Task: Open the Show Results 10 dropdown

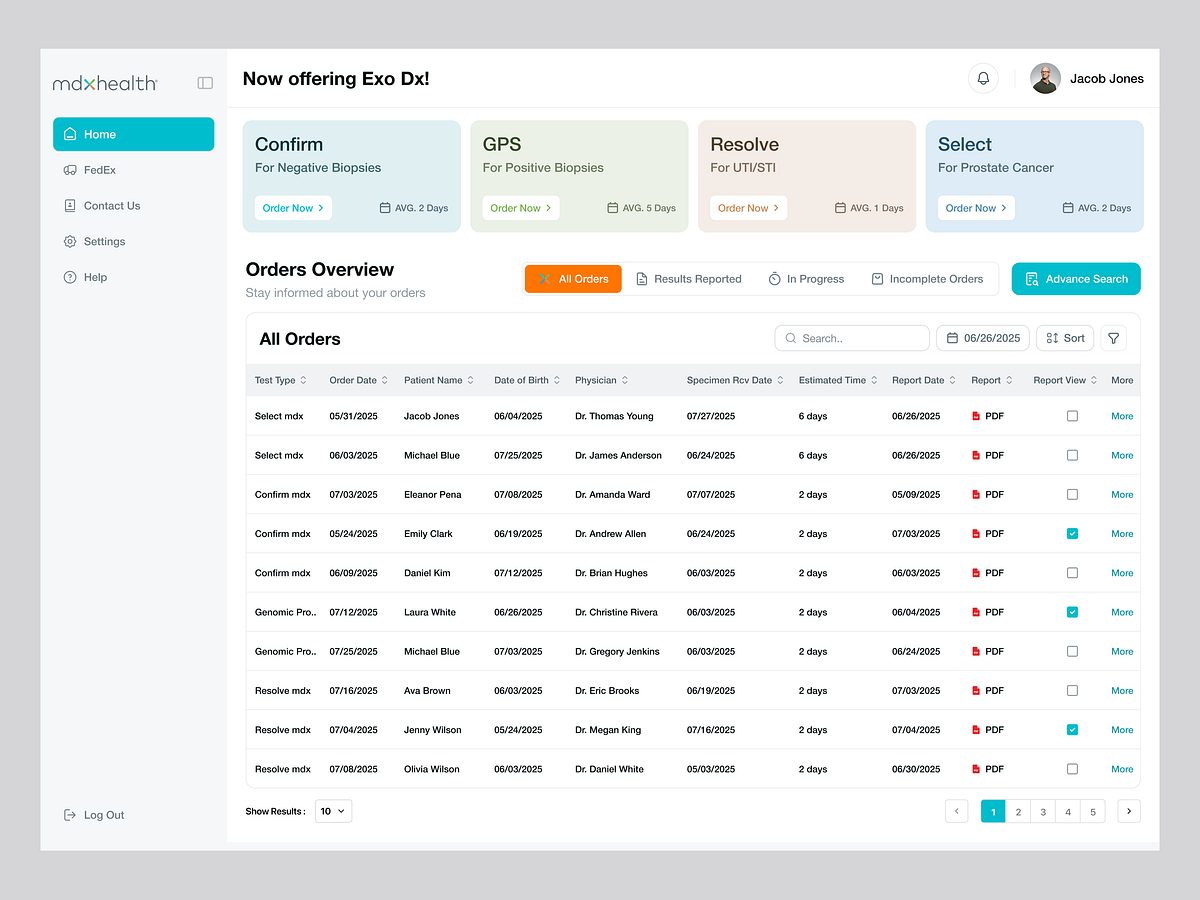Action: (333, 811)
